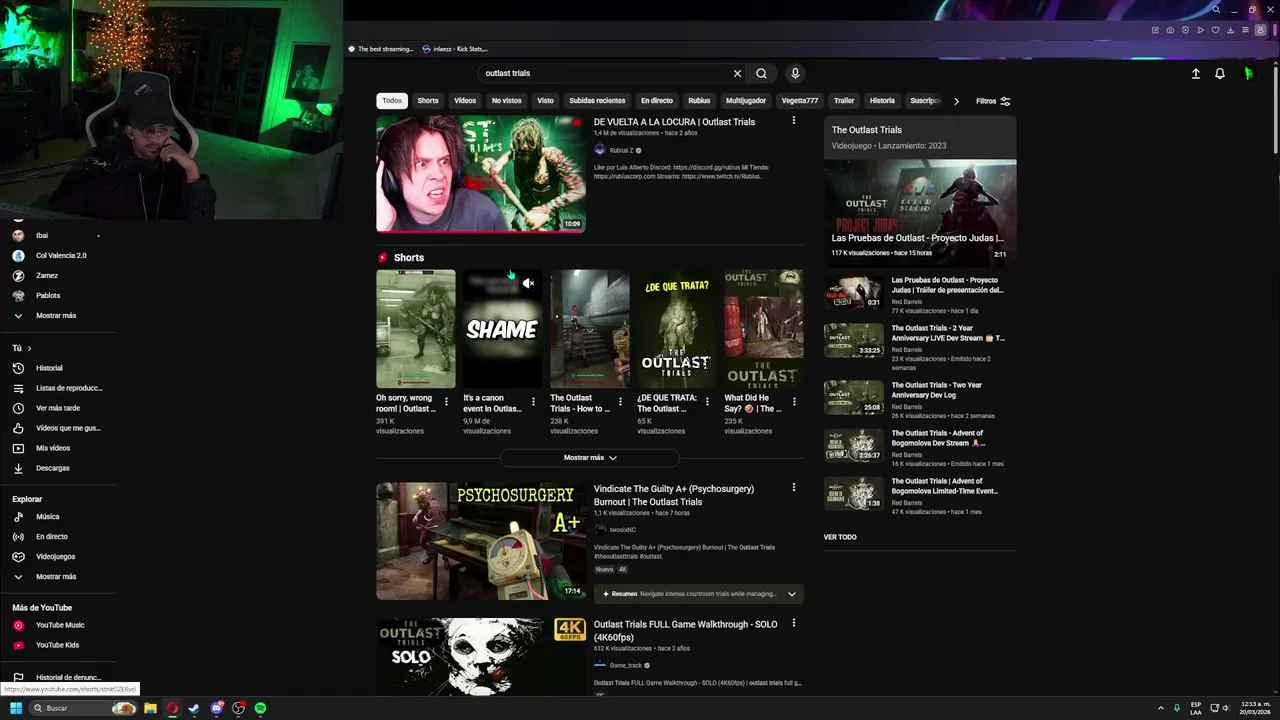Image resolution: width=1280 pixels, height=720 pixels.
Task: Open options for Oh sorry, wrong room short
Action: [445, 402]
